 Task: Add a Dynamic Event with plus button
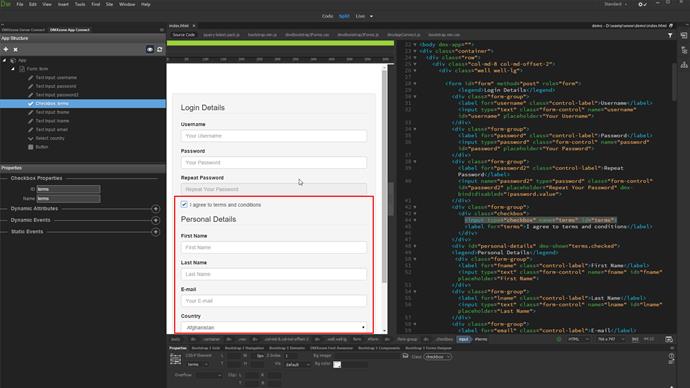point(155,220)
